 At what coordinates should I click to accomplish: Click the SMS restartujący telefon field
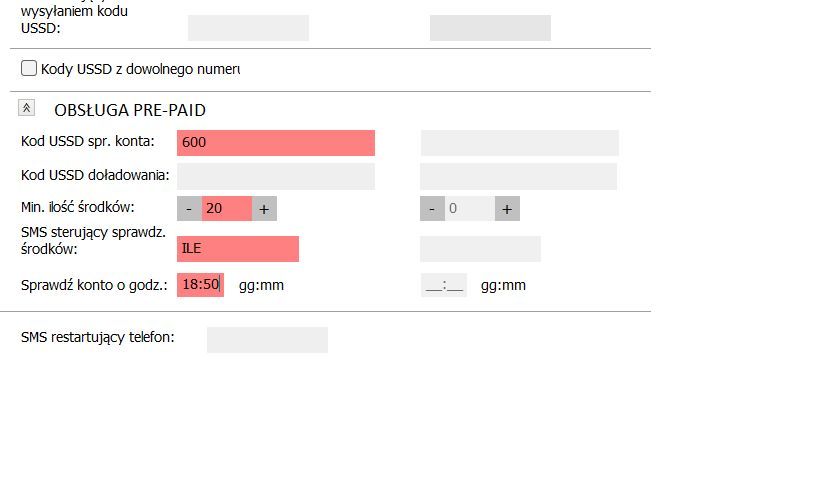click(267, 340)
